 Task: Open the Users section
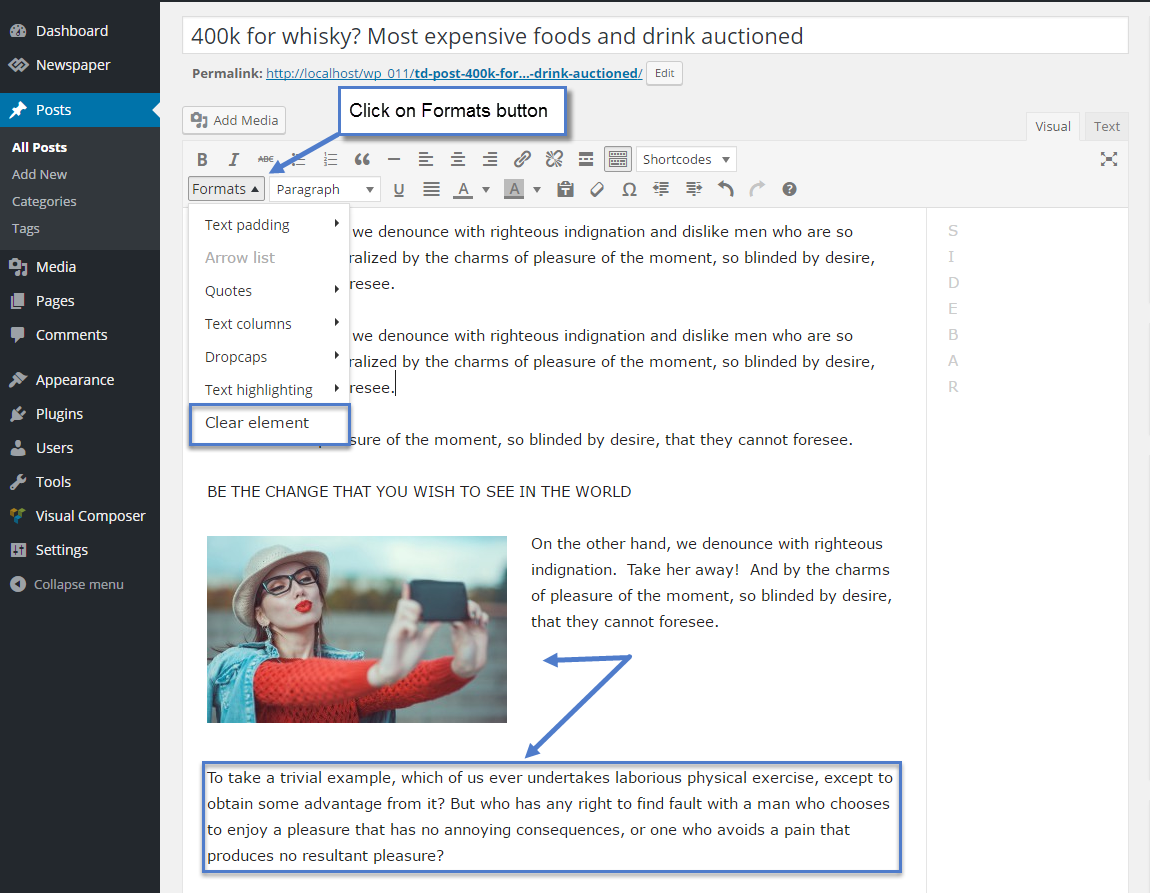(80, 447)
